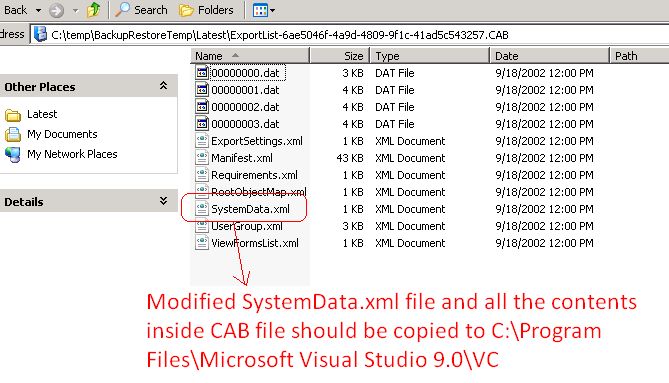The height and width of the screenshot is (383, 669).
Task: Open the Views dropdown button
Action: click(x=264, y=10)
